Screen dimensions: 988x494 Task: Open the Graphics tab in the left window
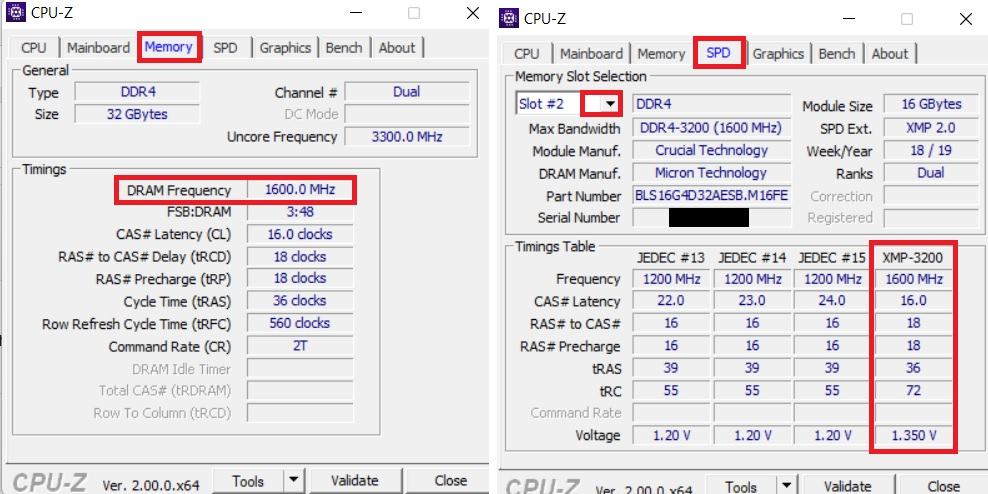coord(285,48)
